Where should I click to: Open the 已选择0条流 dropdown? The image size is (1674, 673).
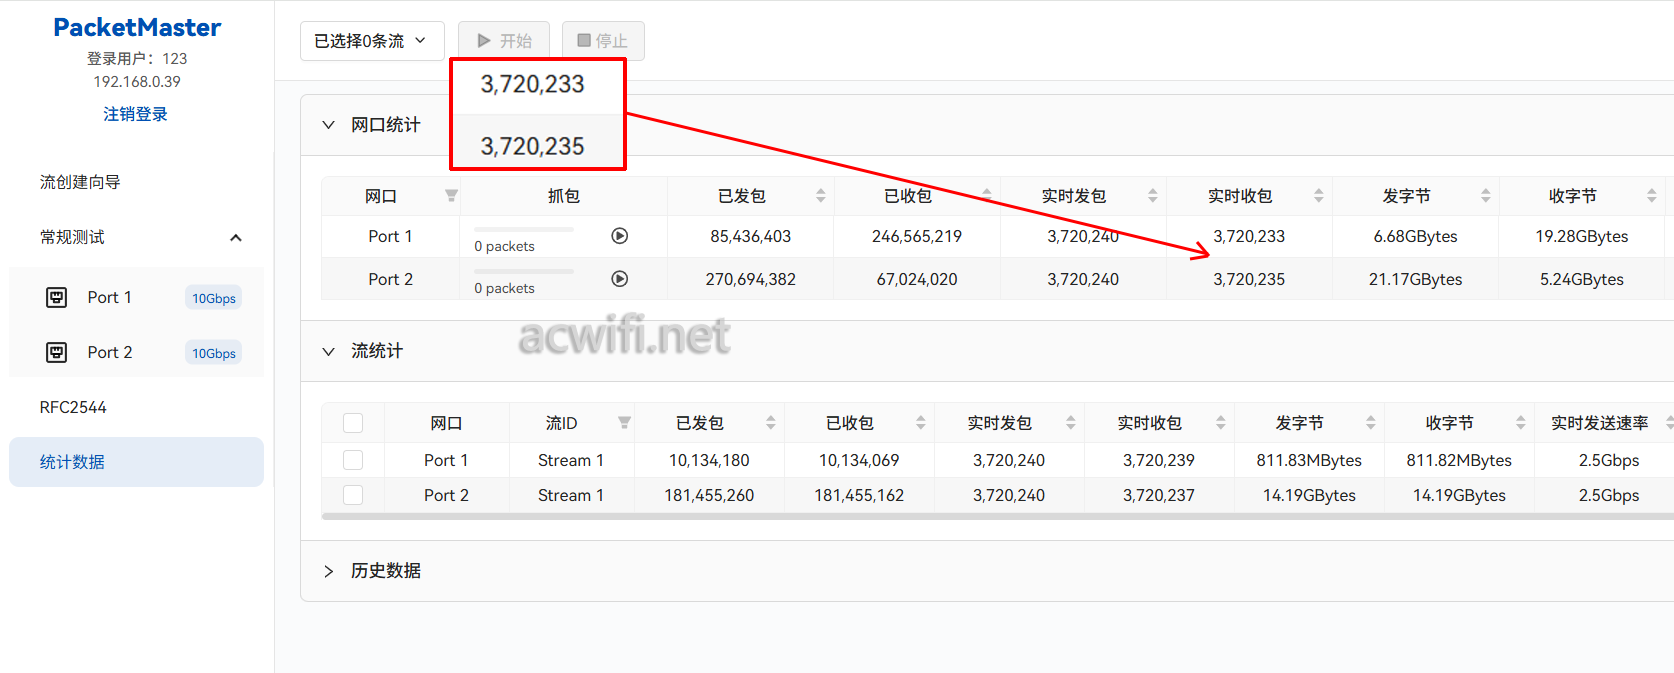pyautogui.click(x=371, y=41)
